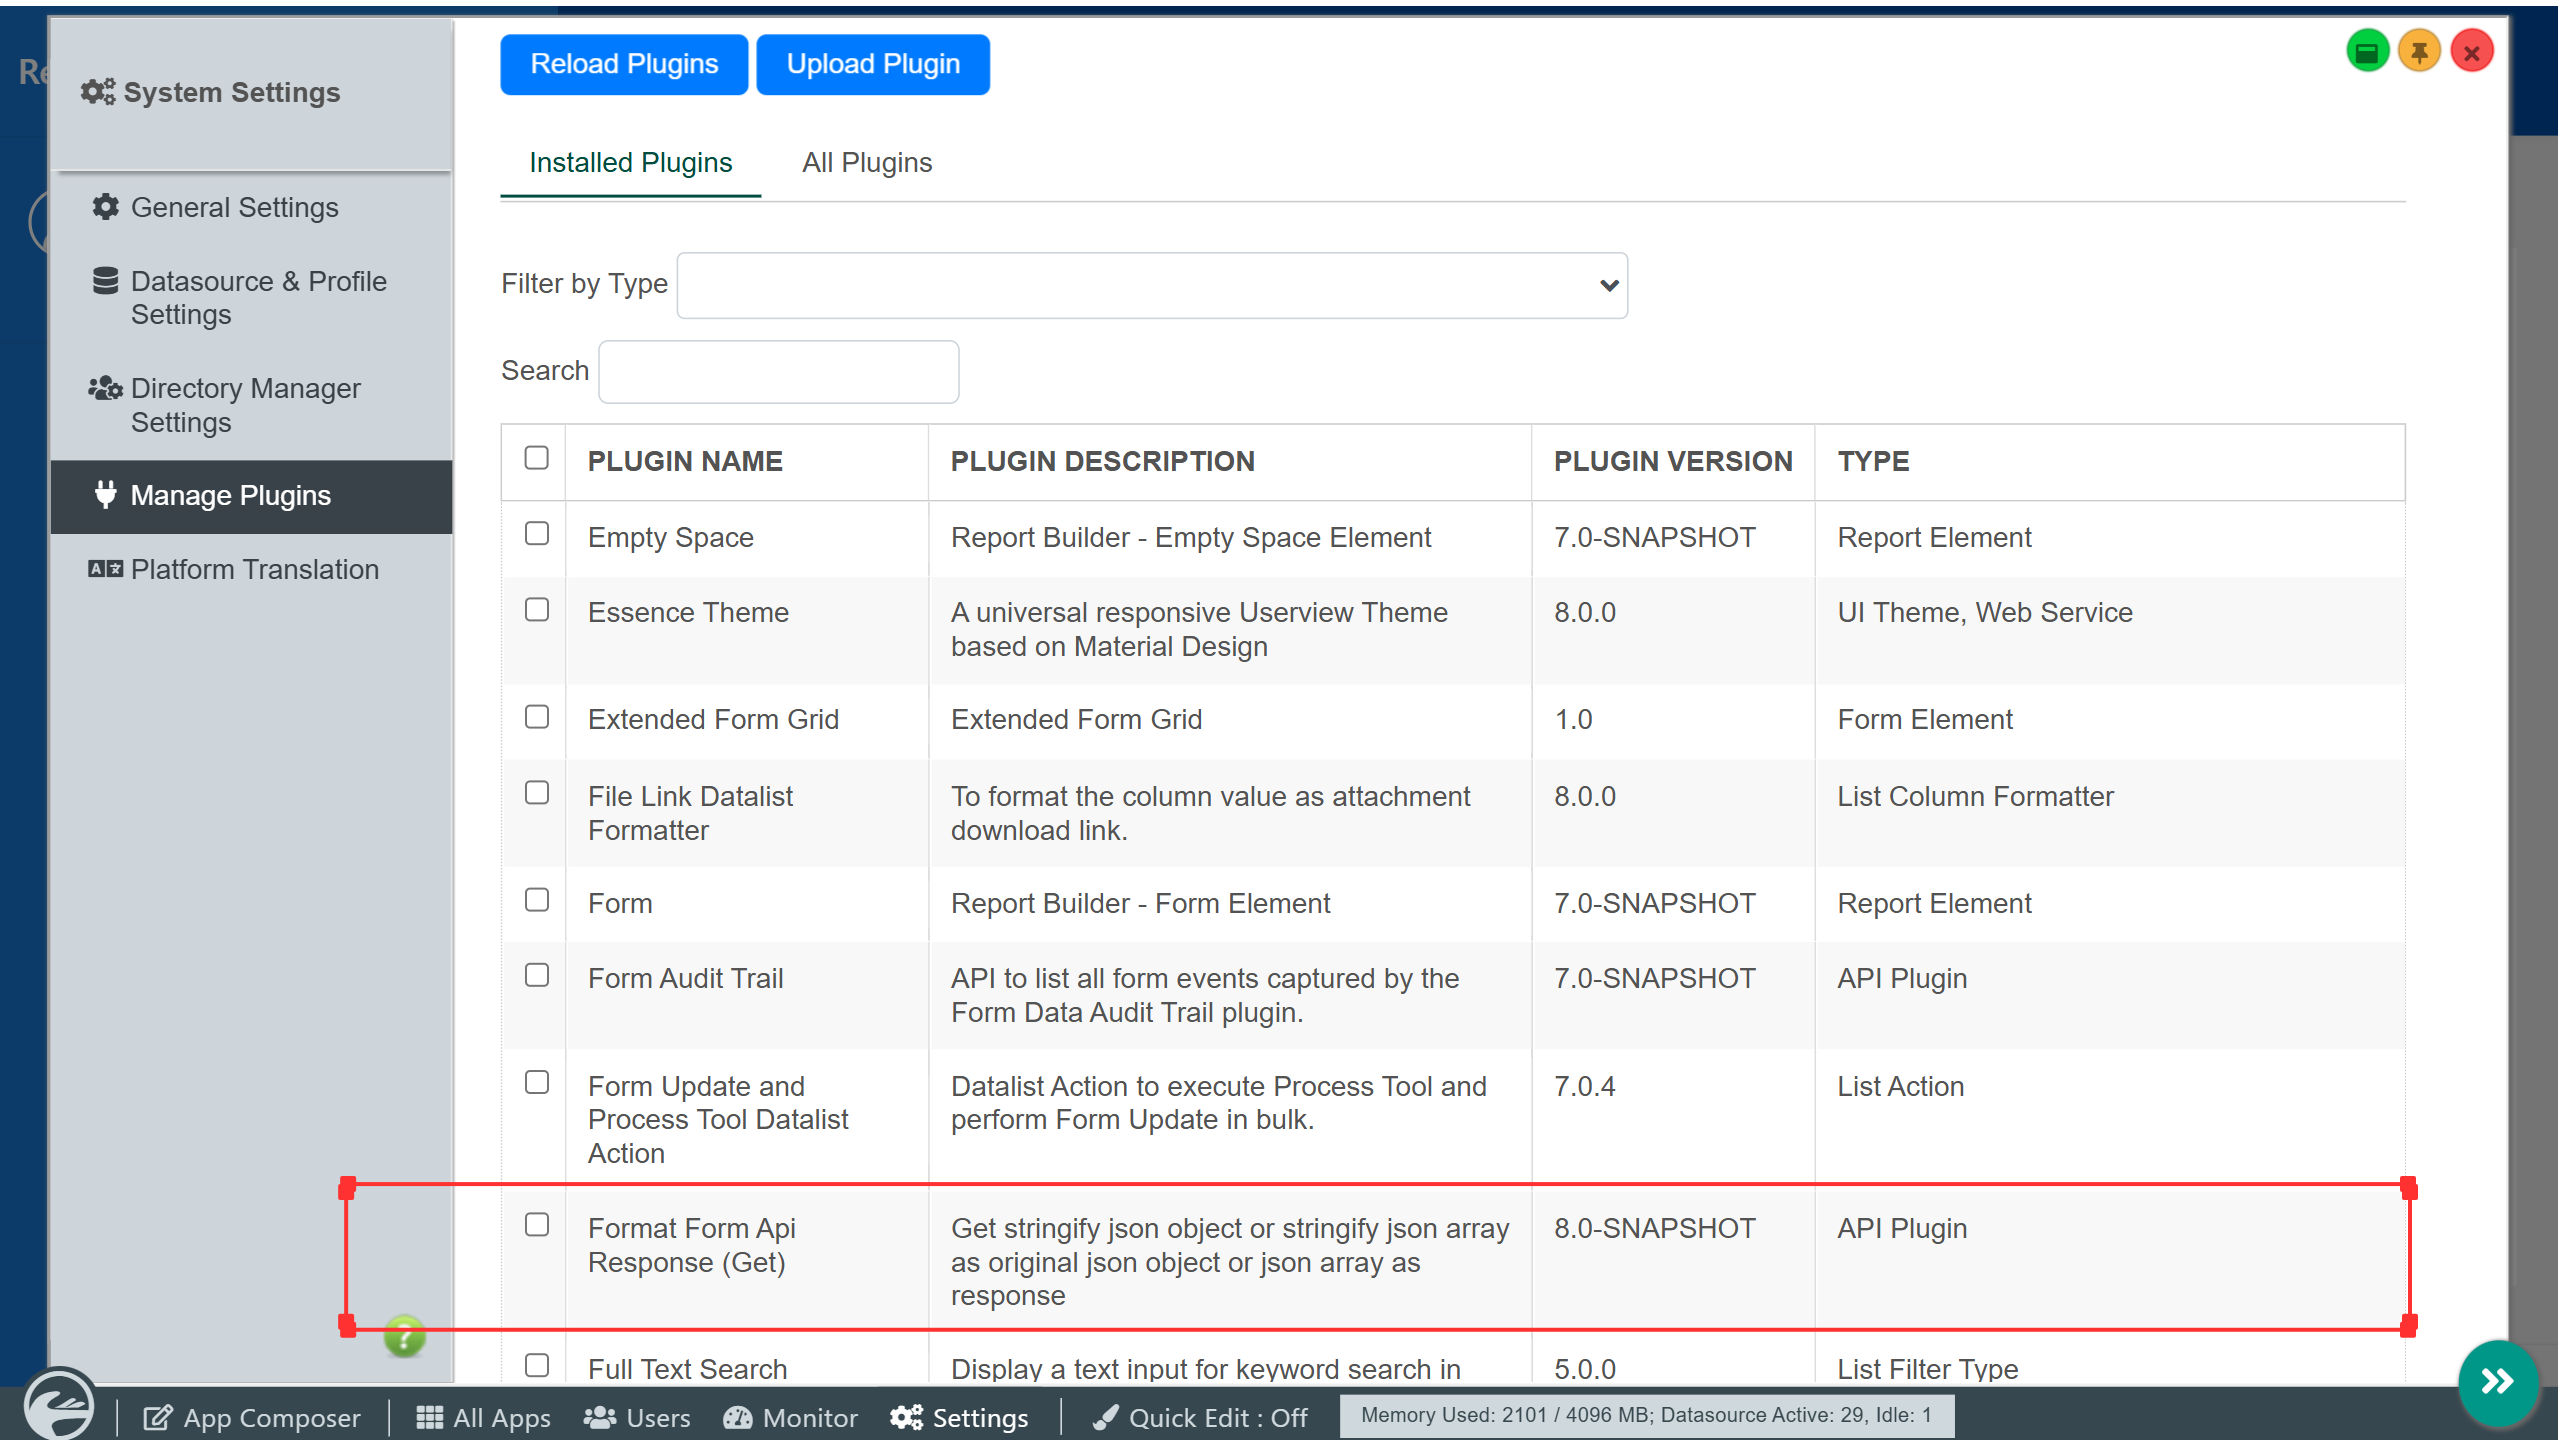
Task: Click the Reload Plugins button
Action: coord(624,65)
